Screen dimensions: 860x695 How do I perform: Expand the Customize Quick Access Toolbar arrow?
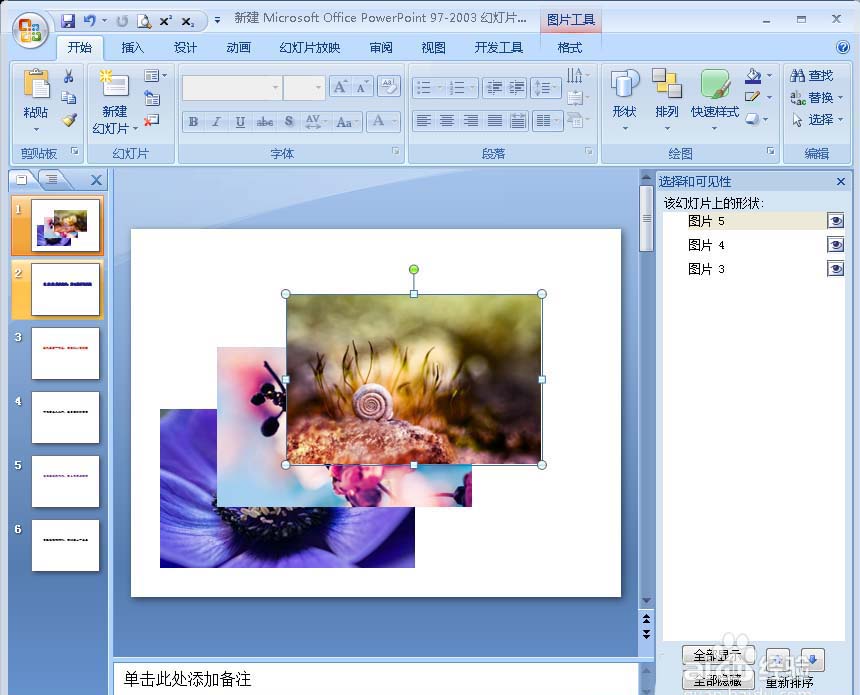[217, 21]
